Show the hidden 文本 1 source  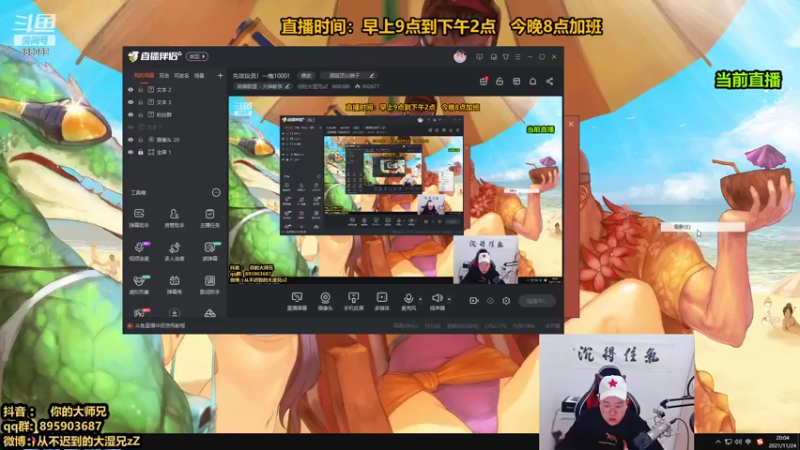click(131, 127)
